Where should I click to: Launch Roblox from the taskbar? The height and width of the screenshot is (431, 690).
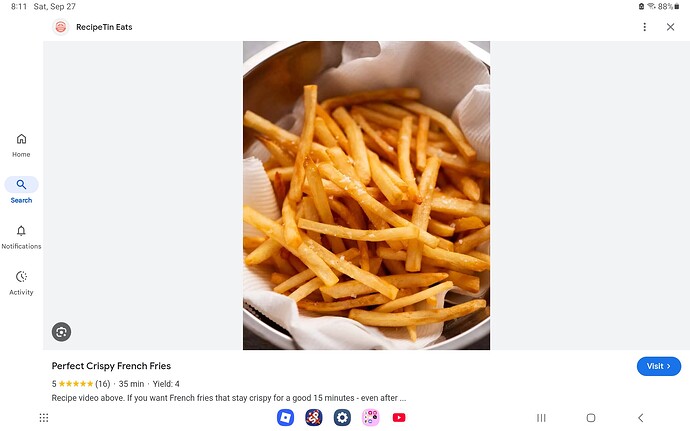coord(285,417)
